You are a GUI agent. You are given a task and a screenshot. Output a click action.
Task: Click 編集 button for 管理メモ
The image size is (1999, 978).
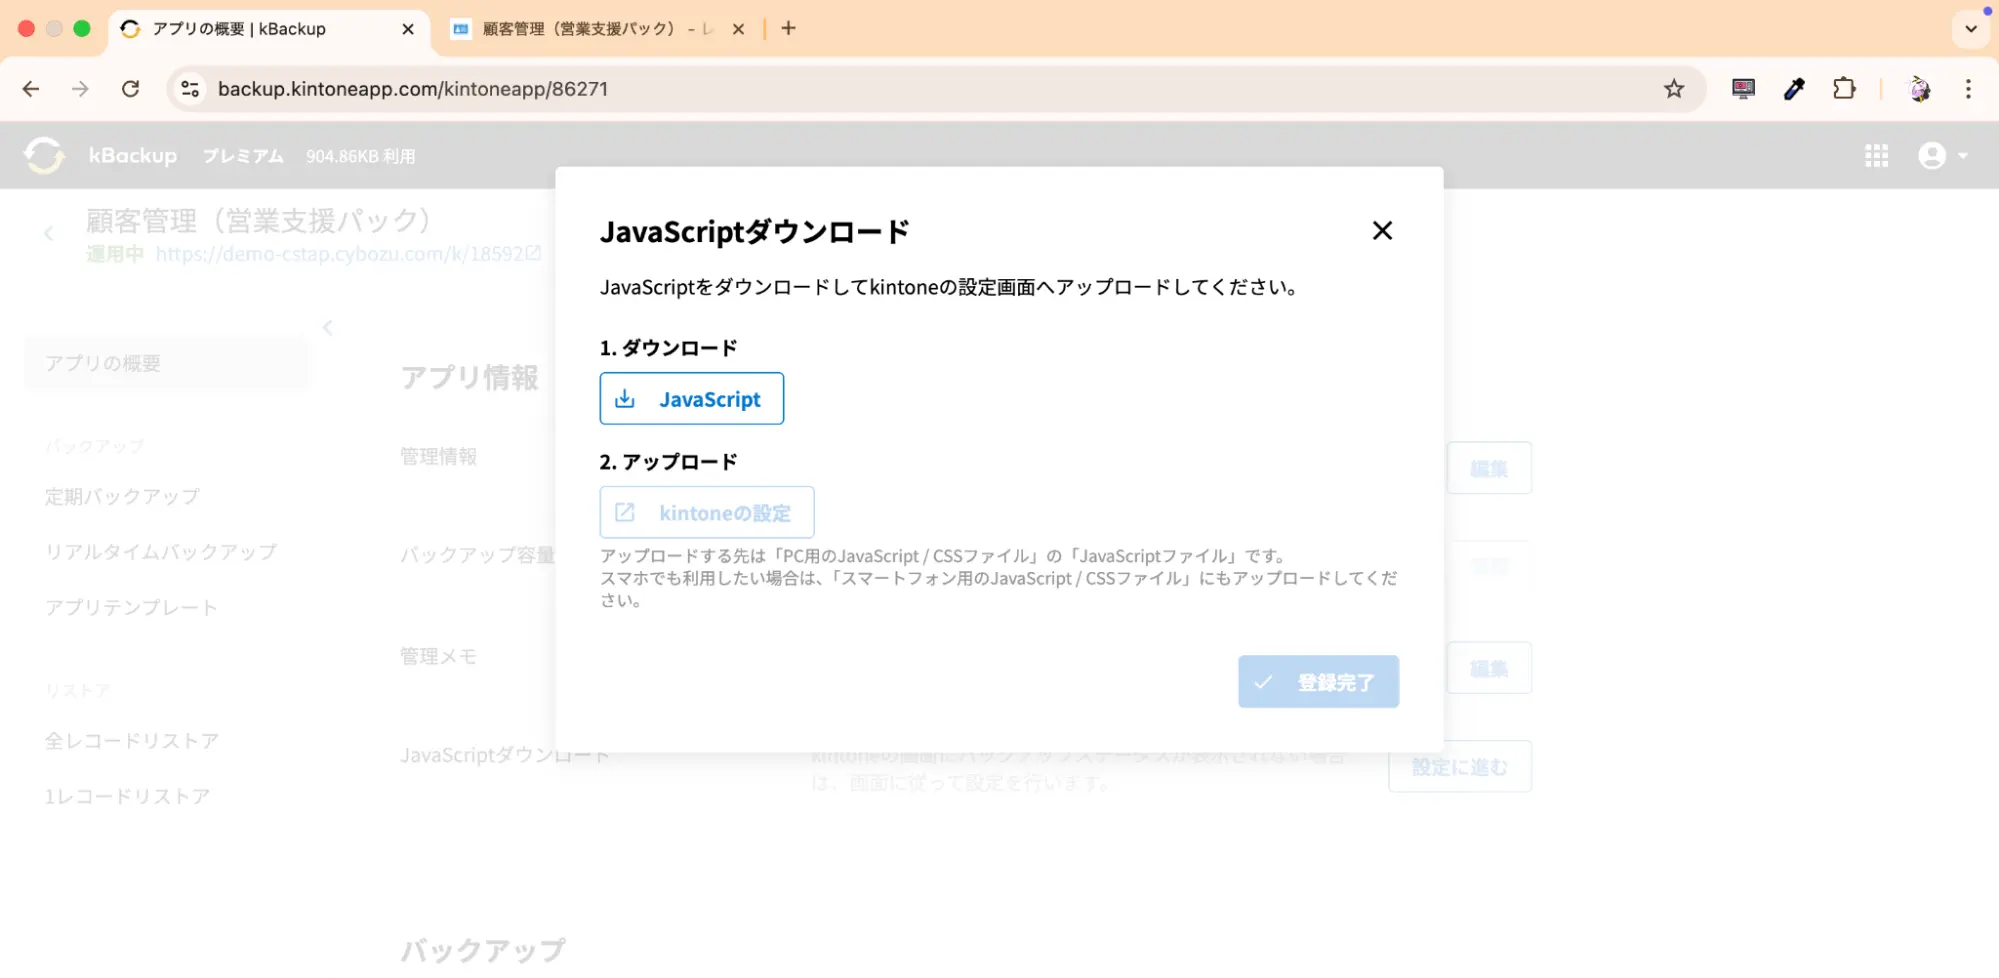point(1489,668)
